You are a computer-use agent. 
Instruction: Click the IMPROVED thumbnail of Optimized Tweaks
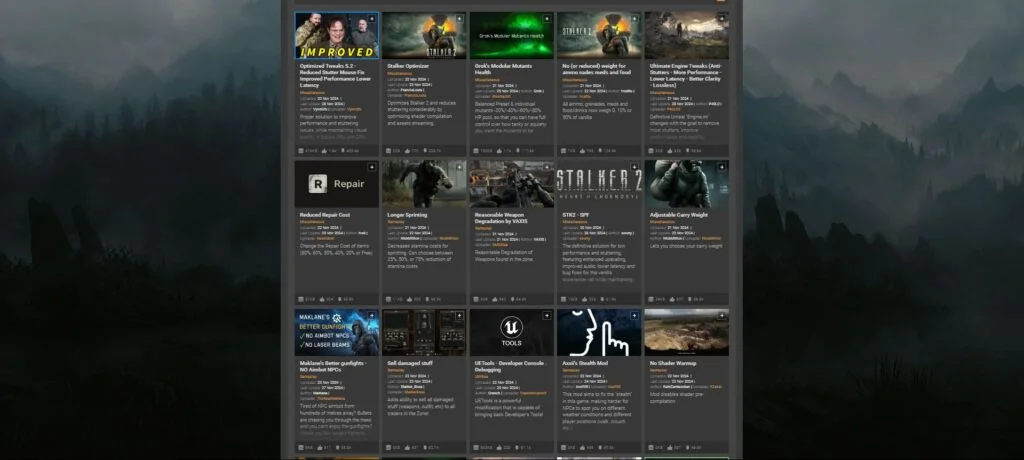click(336, 35)
